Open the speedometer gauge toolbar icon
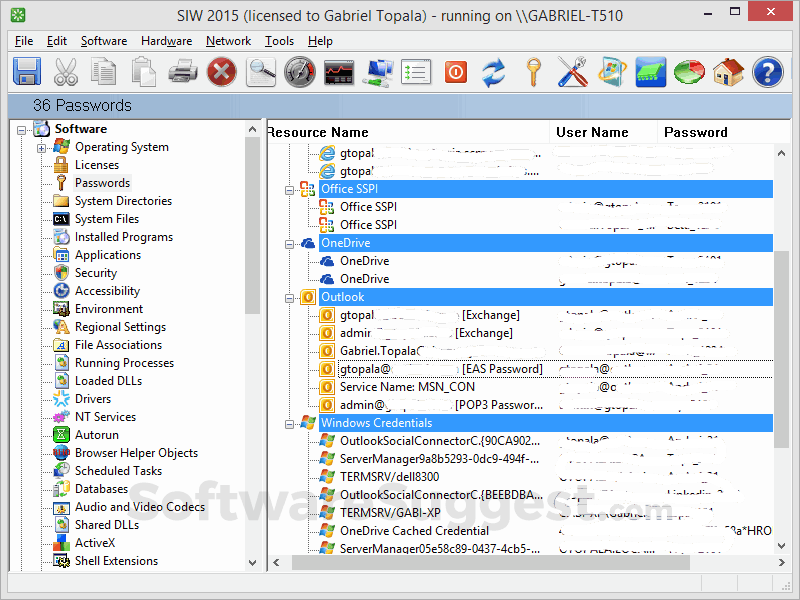The width and height of the screenshot is (800, 600). 300,72
